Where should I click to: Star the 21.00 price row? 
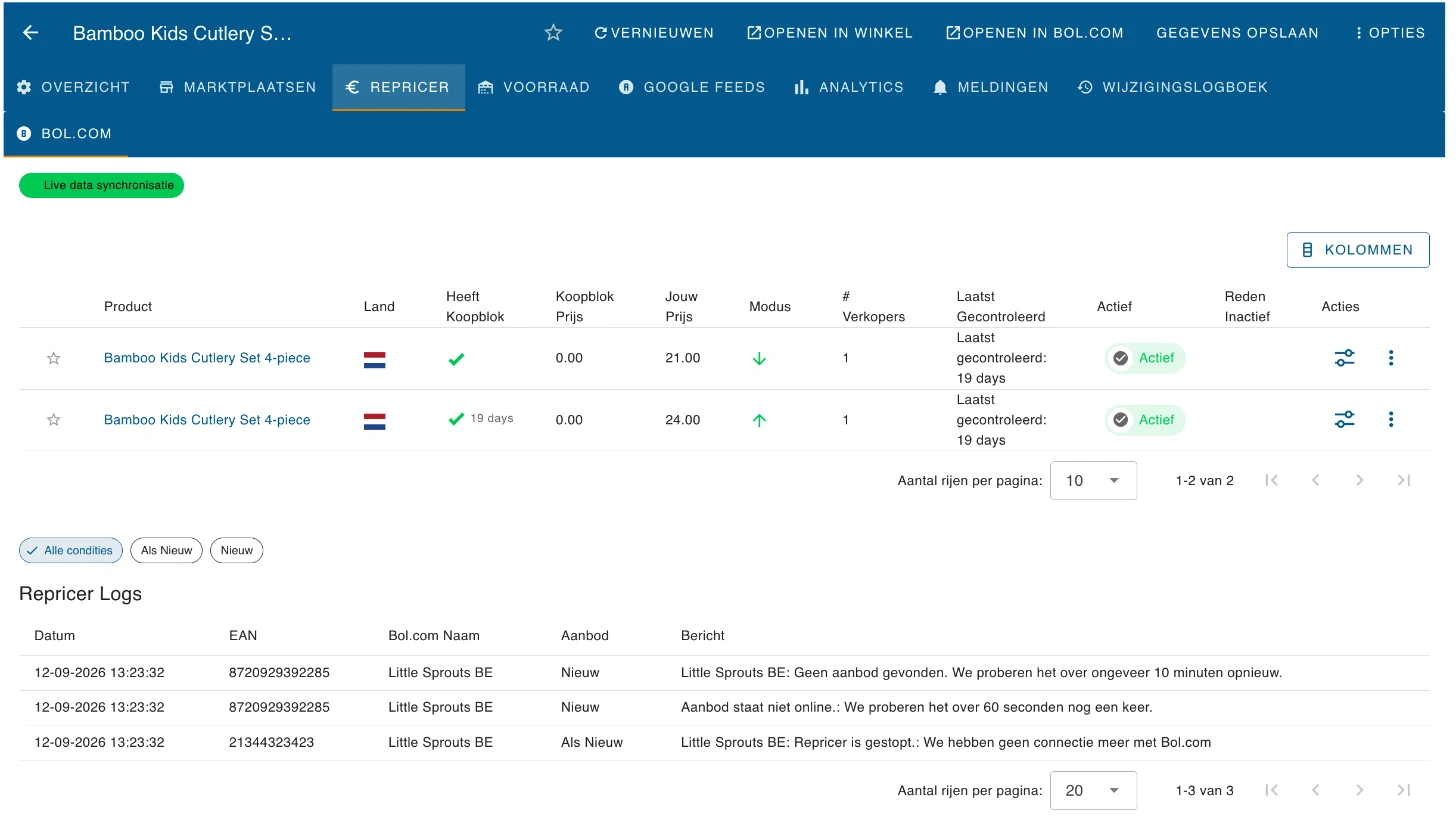pyautogui.click(x=54, y=358)
